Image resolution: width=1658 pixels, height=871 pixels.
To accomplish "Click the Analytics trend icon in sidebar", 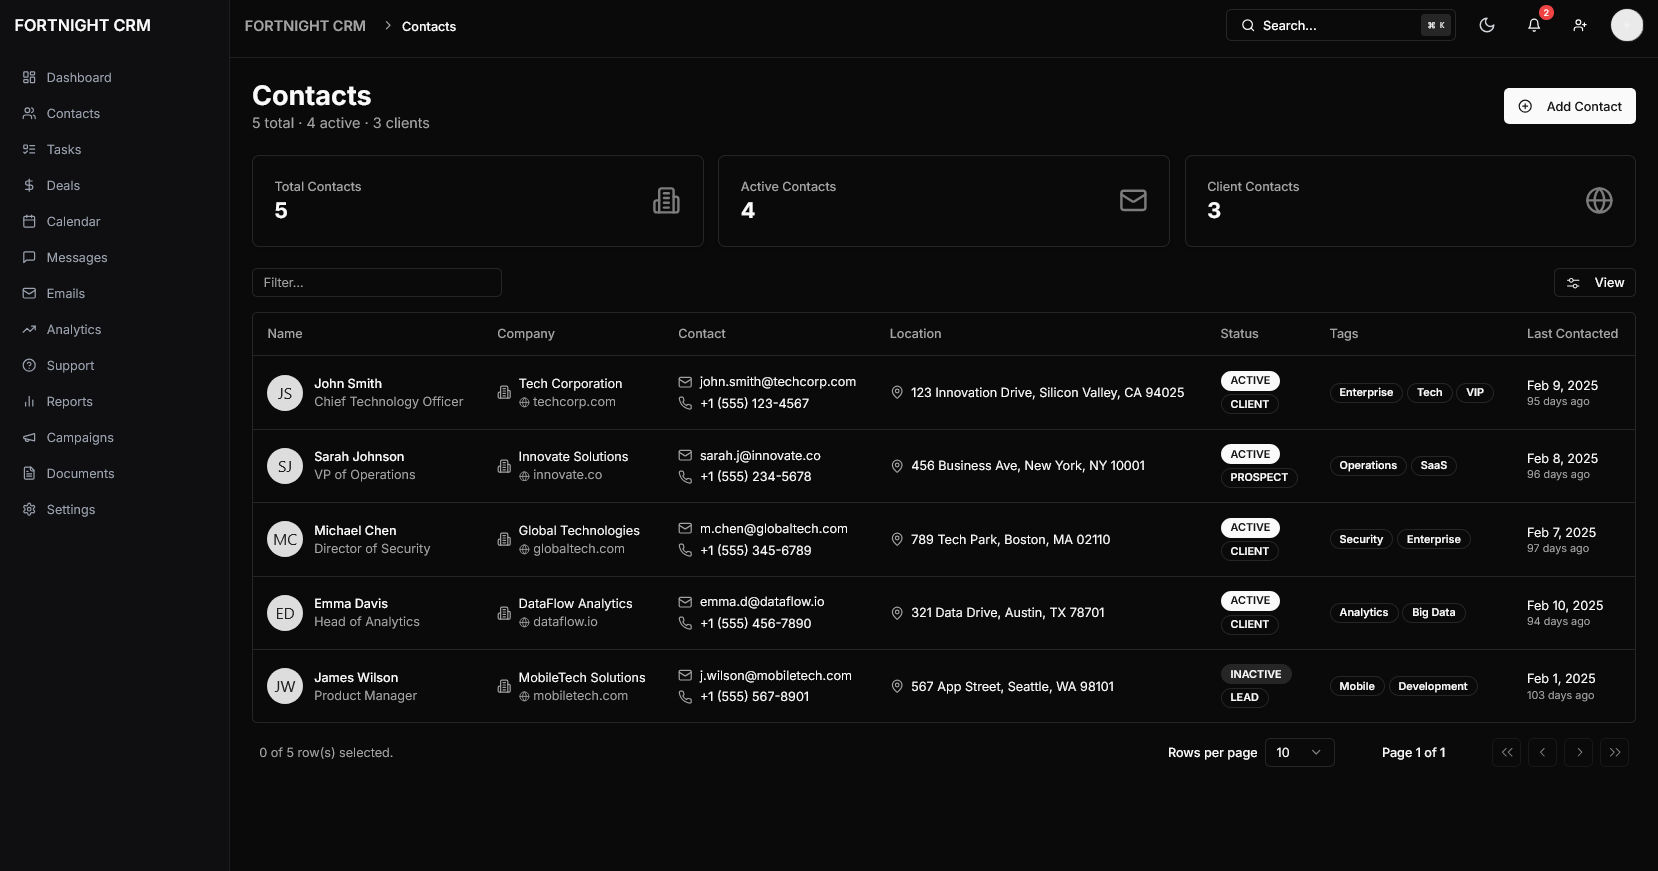I will coord(29,329).
